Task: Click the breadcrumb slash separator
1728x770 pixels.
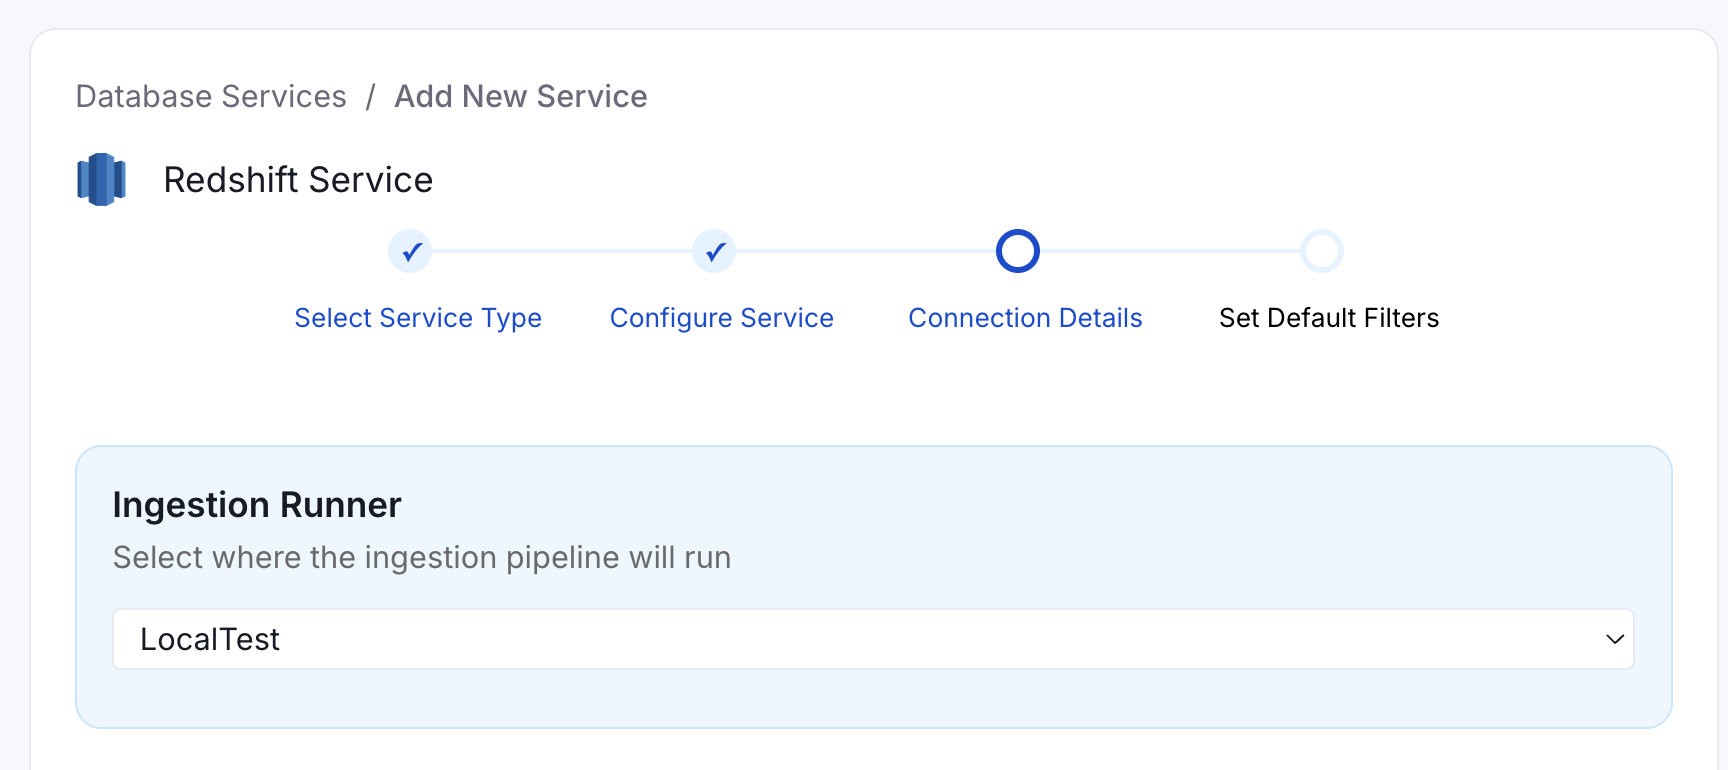Action: (x=370, y=96)
